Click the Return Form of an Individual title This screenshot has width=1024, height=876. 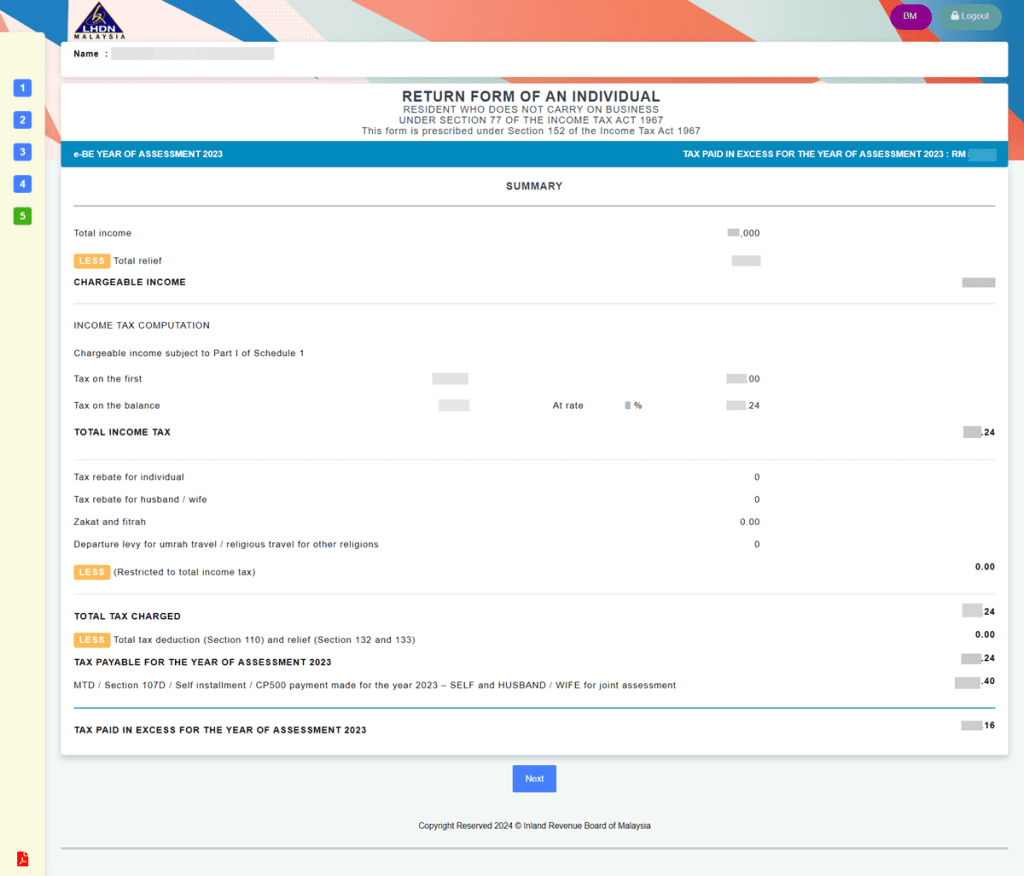[531, 97]
